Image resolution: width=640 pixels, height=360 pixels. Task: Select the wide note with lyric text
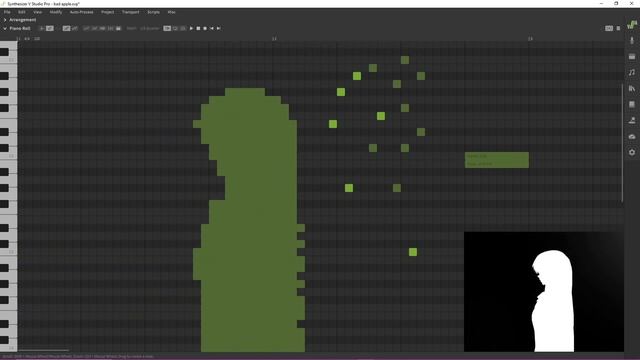pos(497,160)
